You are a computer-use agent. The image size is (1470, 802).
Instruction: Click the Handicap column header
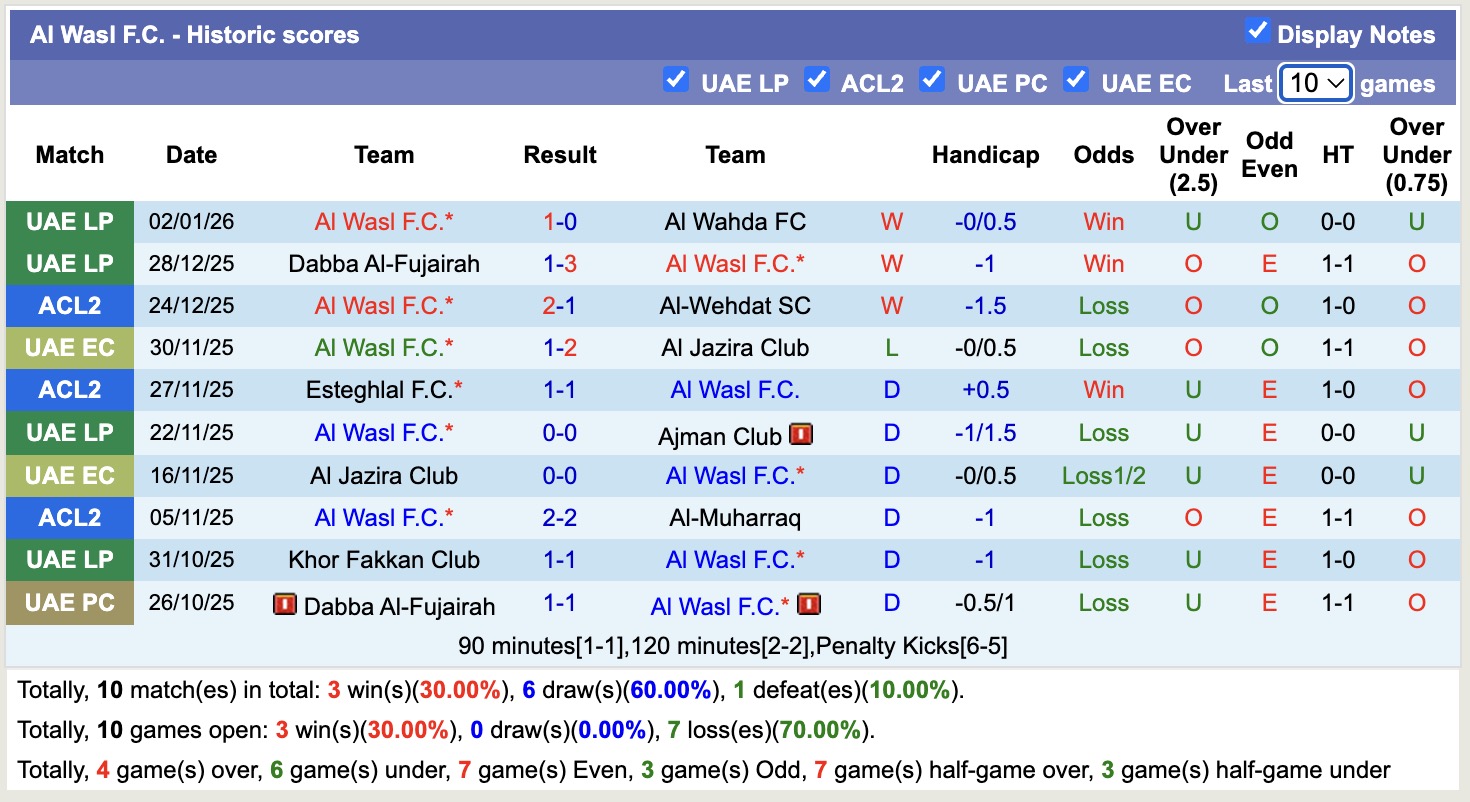[x=986, y=155]
